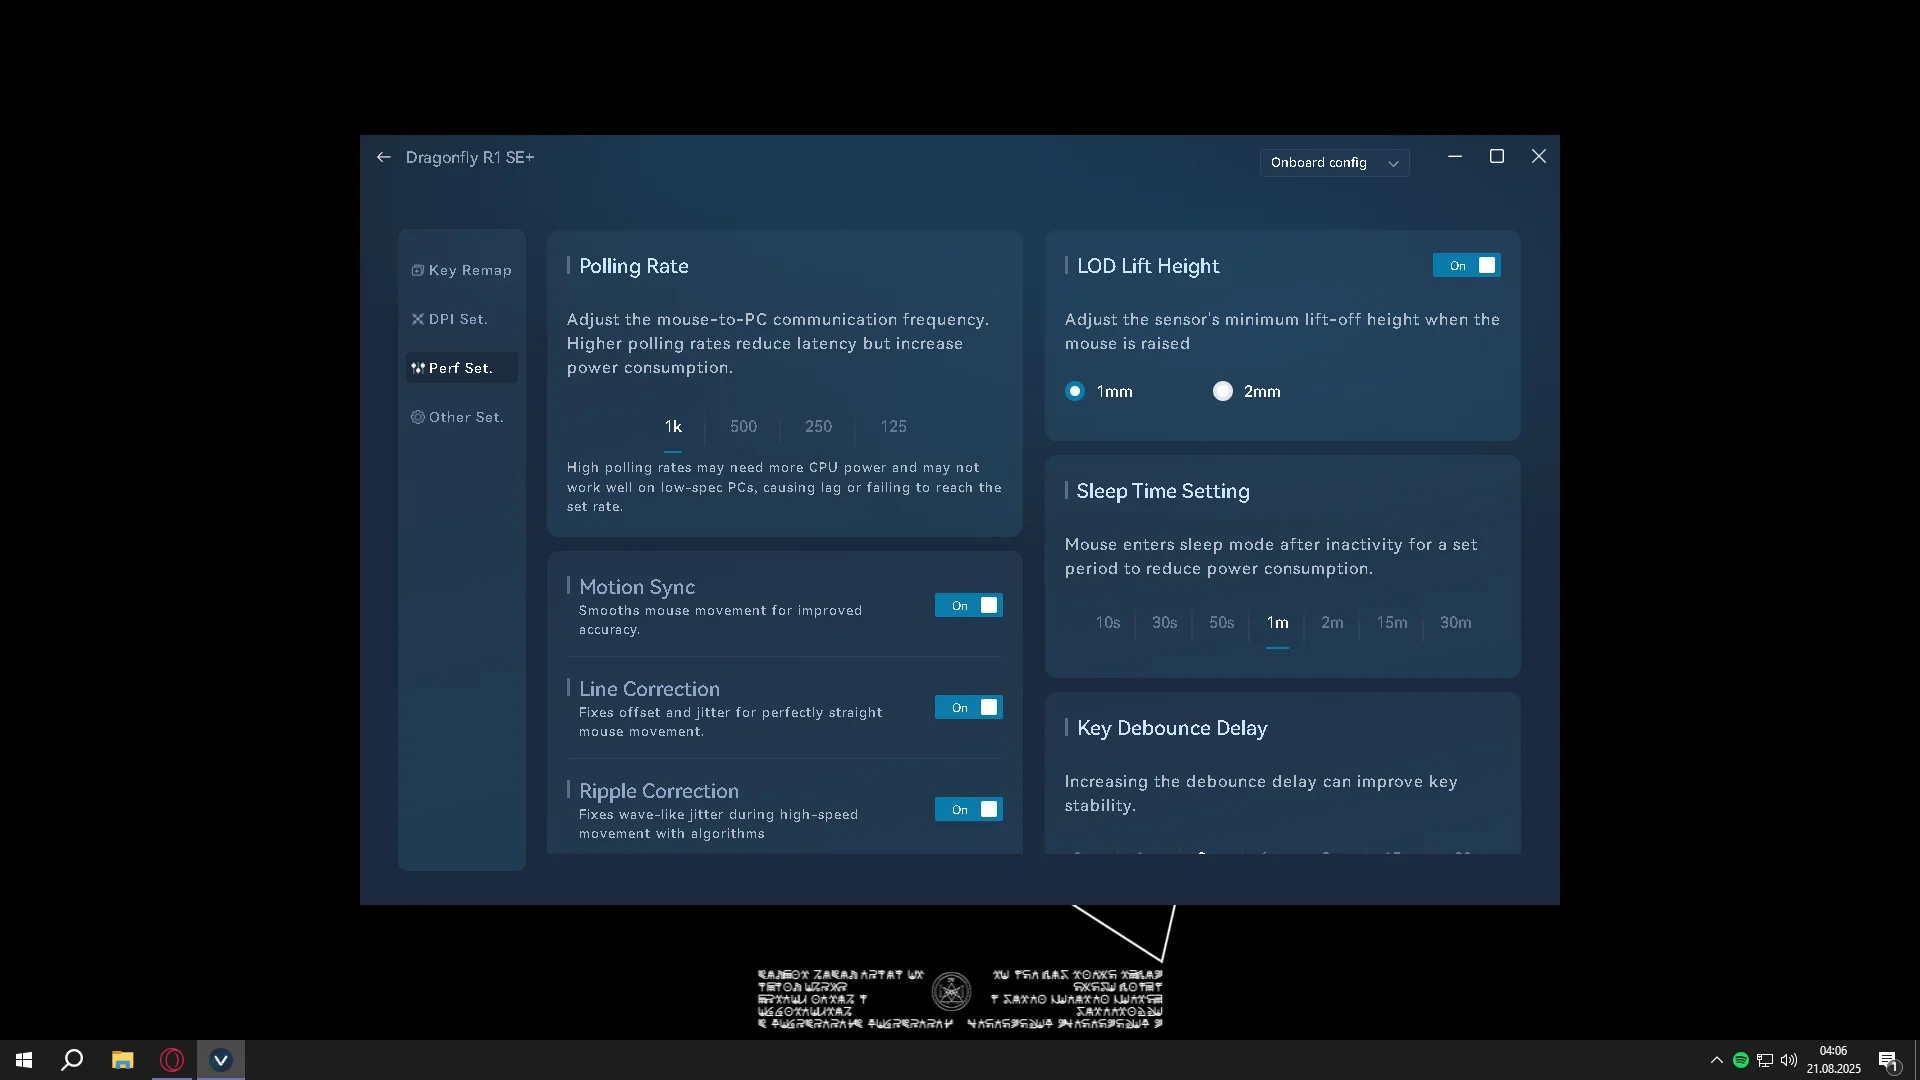Expand the Onboard config dropdown

(x=1334, y=163)
